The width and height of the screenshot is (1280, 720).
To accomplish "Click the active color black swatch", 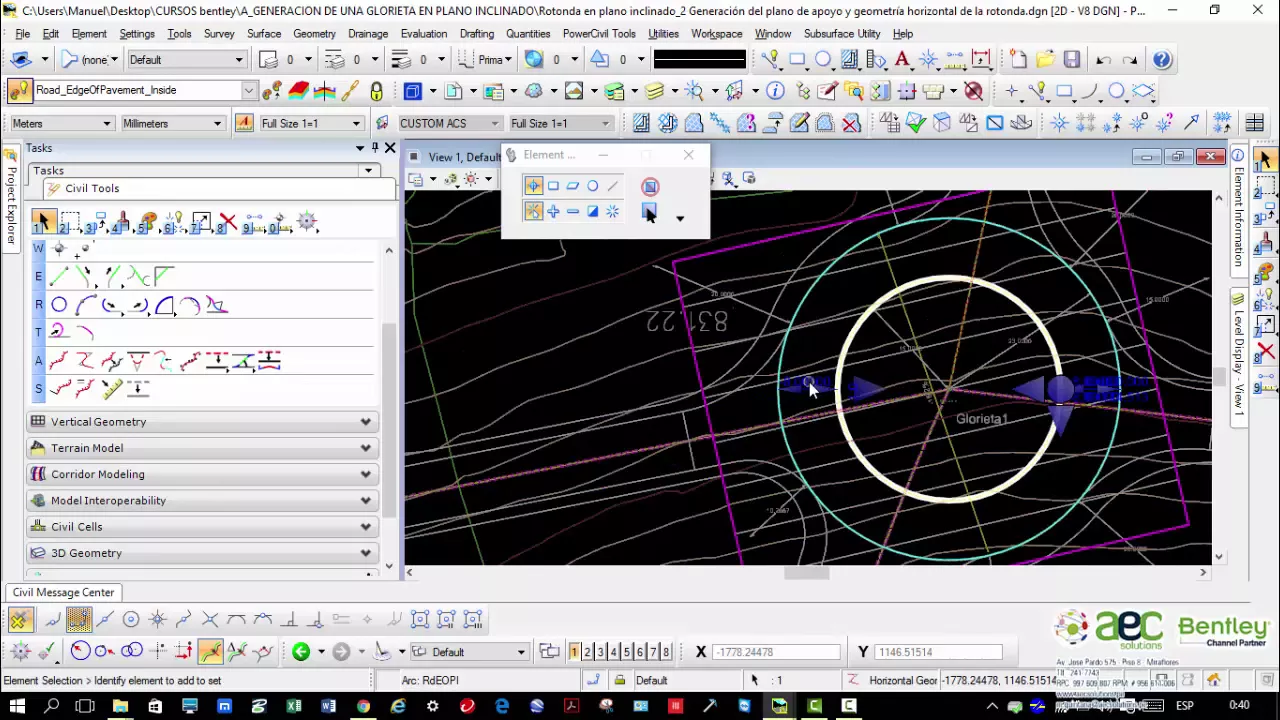I will (699, 60).
